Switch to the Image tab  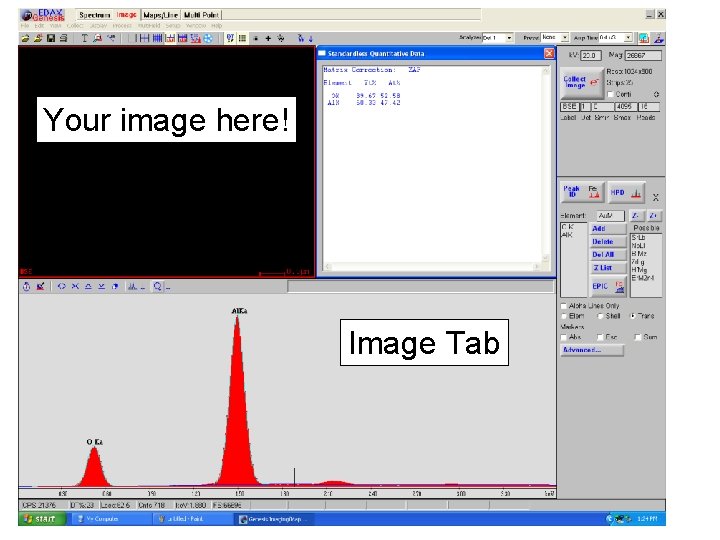[x=126, y=15]
